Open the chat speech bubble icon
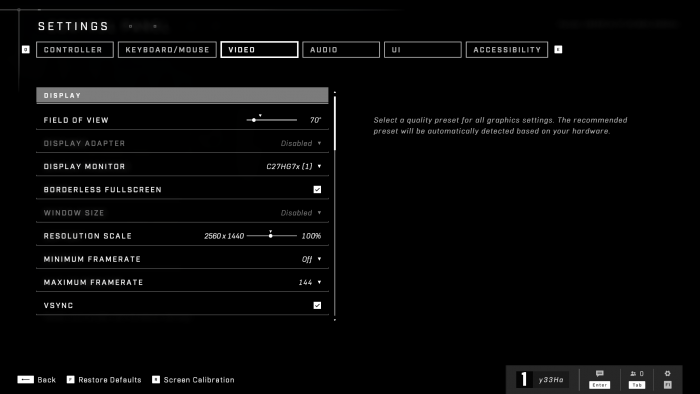Image resolution: width=700 pixels, height=394 pixels. 599,373
